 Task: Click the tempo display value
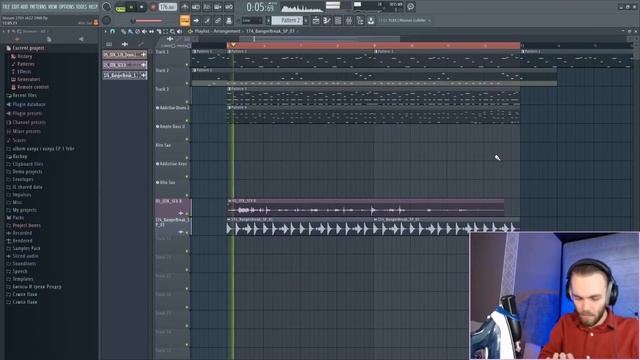168,7
